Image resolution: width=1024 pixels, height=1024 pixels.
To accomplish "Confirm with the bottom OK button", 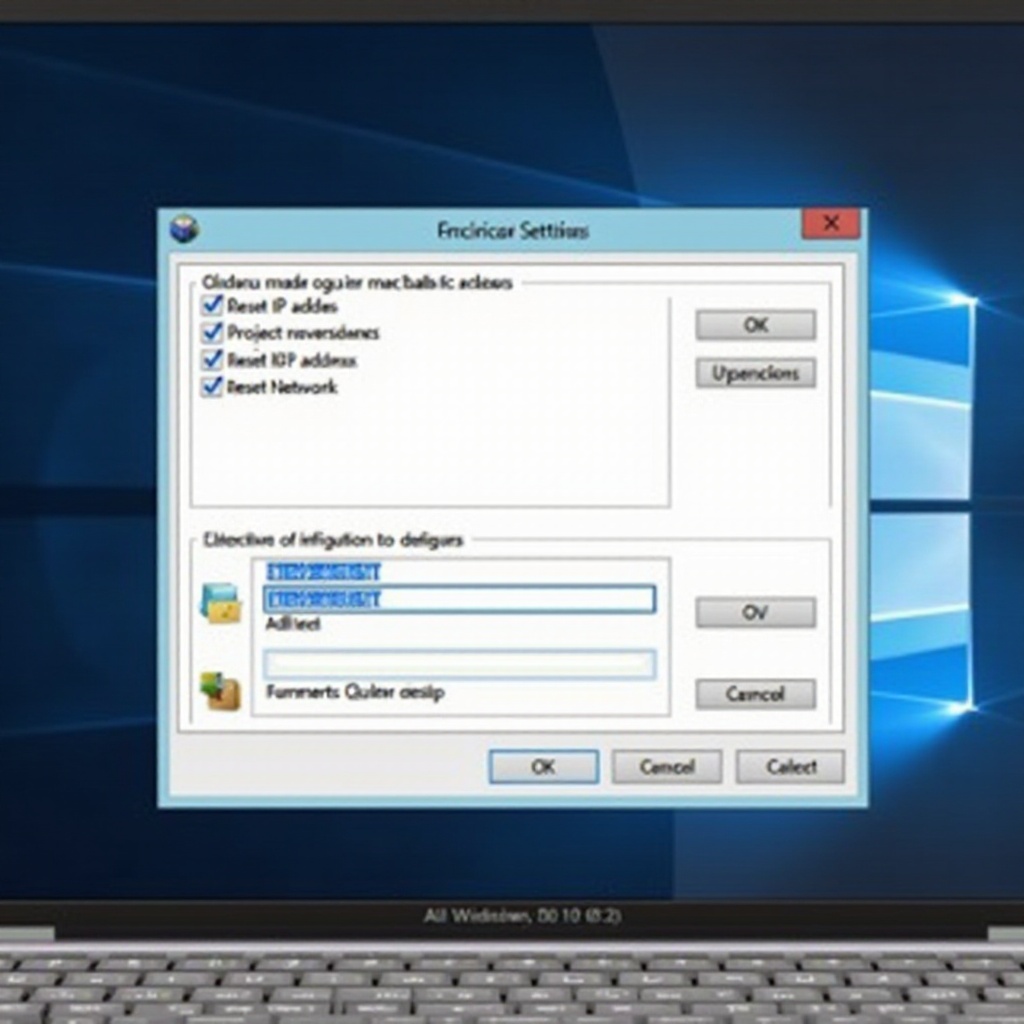I will click(x=543, y=767).
